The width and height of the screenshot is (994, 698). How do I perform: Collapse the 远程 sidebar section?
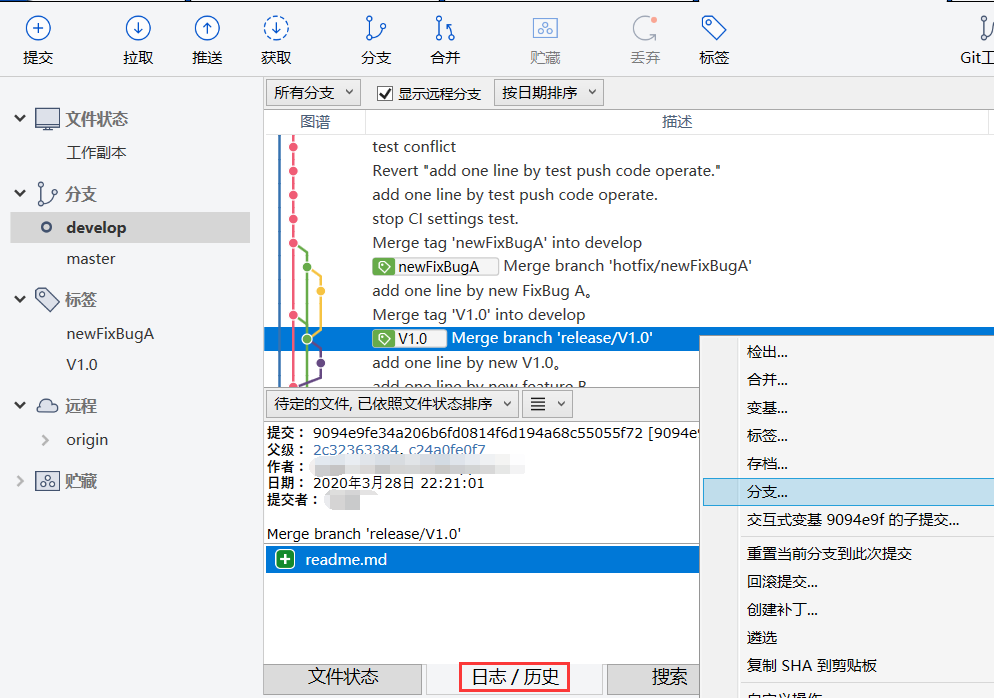(x=20, y=405)
